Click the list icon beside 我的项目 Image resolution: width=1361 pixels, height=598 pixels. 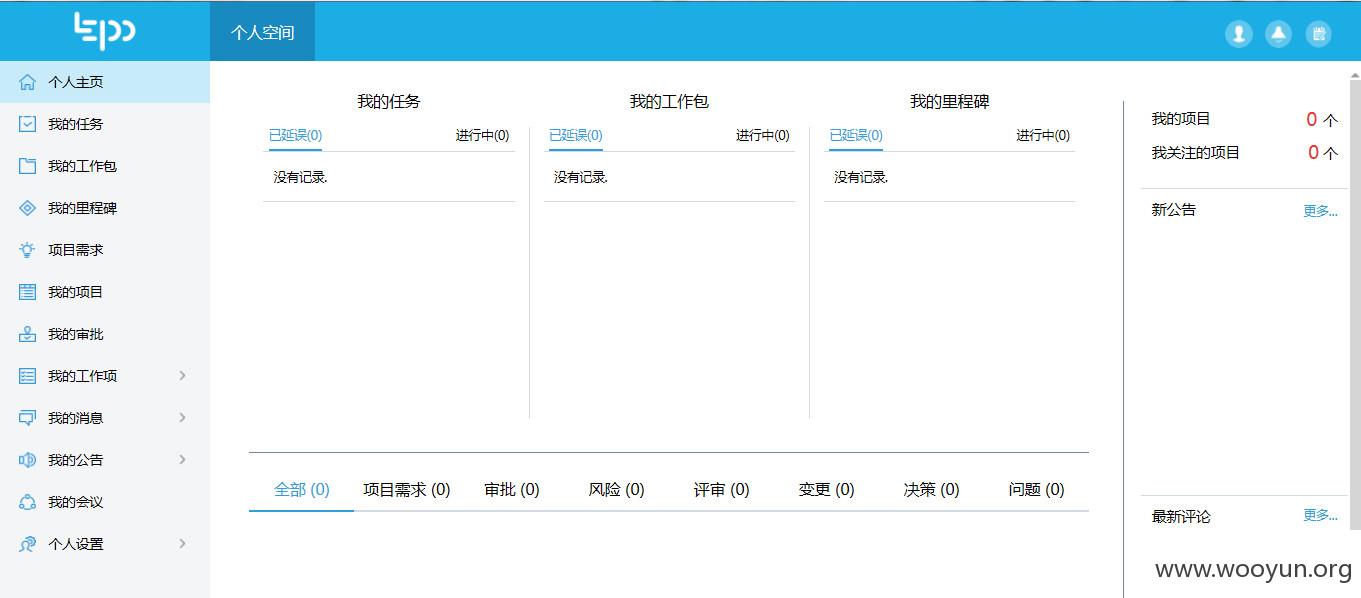pos(28,292)
